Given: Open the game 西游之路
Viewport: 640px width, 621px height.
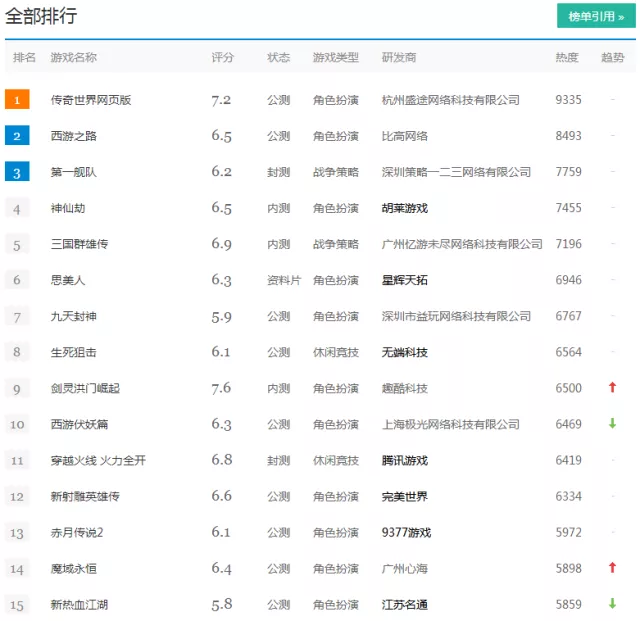Looking at the screenshot, I should (73, 136).
